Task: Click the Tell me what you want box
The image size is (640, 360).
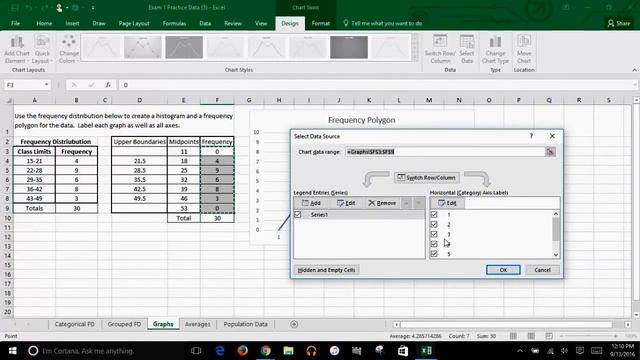Action: coord(382,23)
